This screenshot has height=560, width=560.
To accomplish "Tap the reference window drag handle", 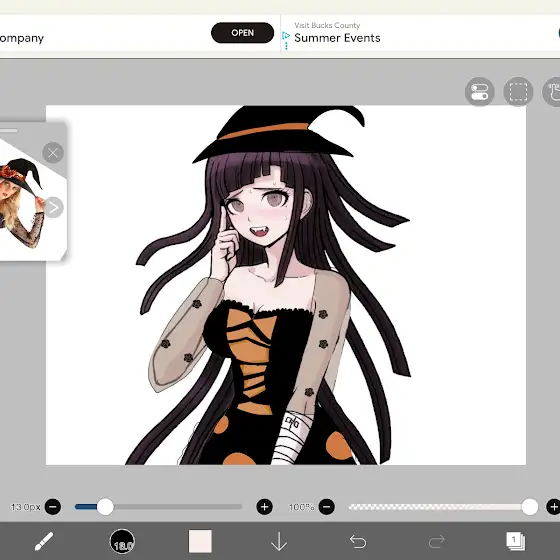I will [x=8, y=130].
